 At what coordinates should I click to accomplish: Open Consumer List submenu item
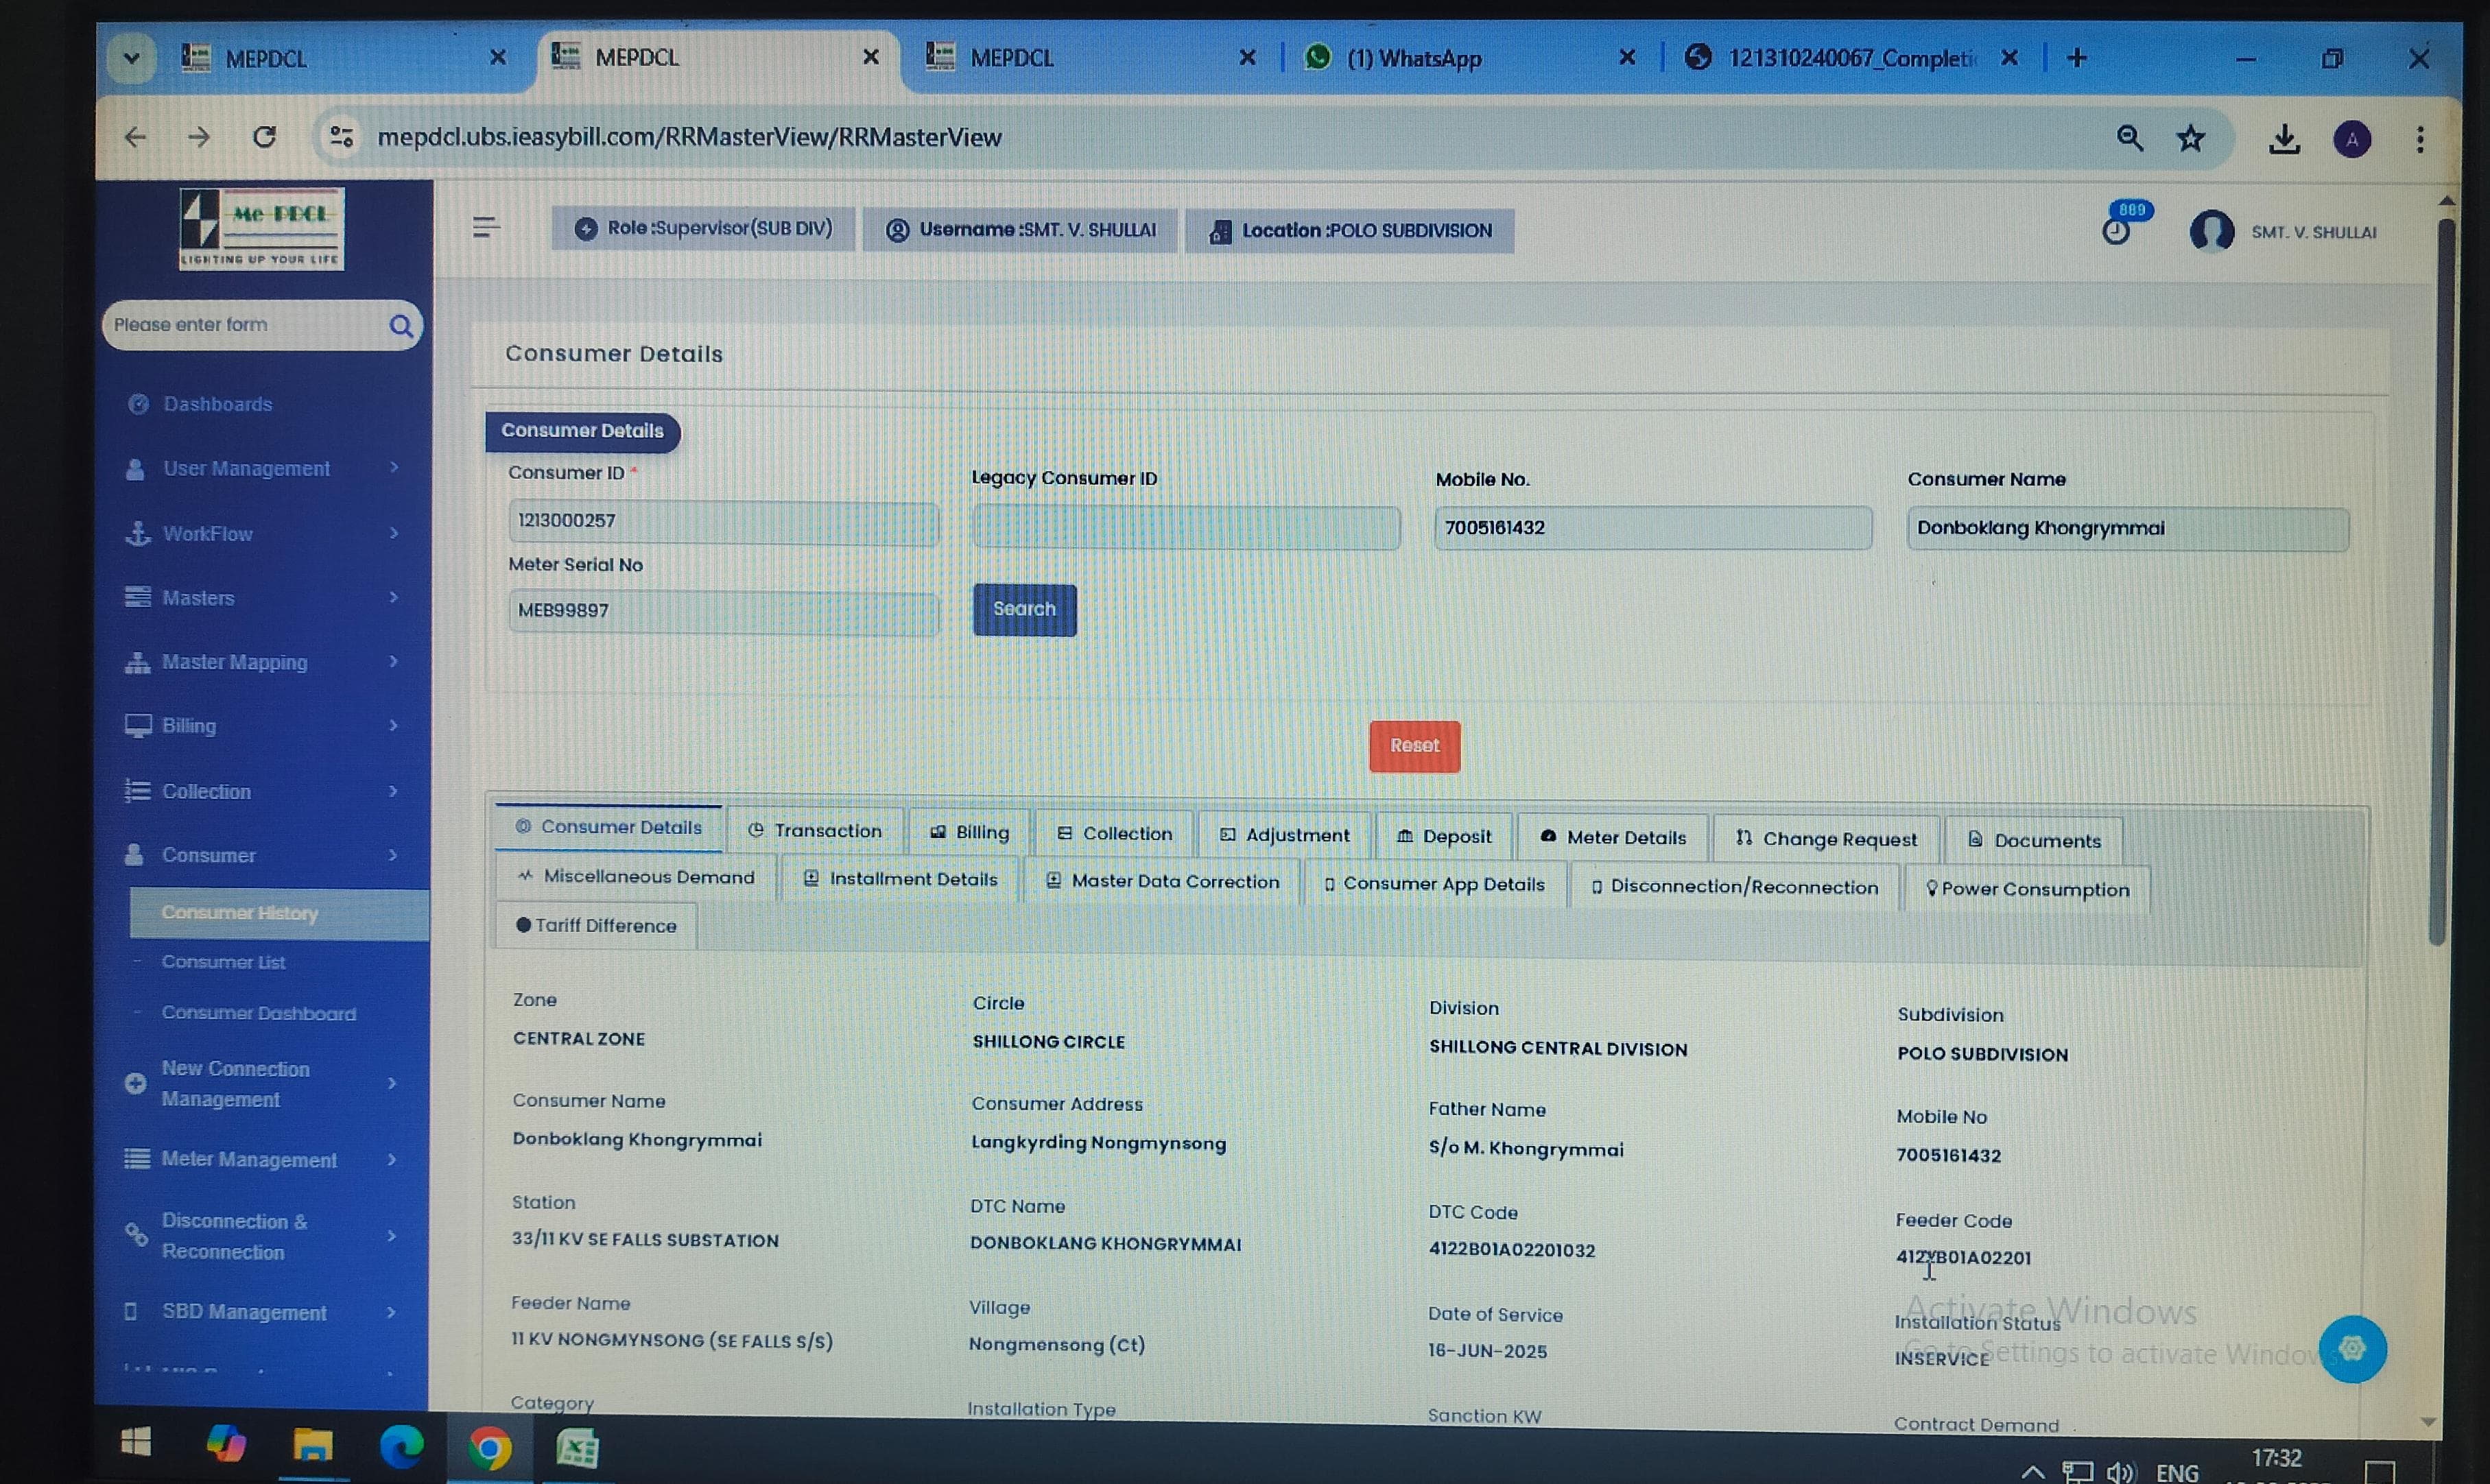[x=224, y=962]
